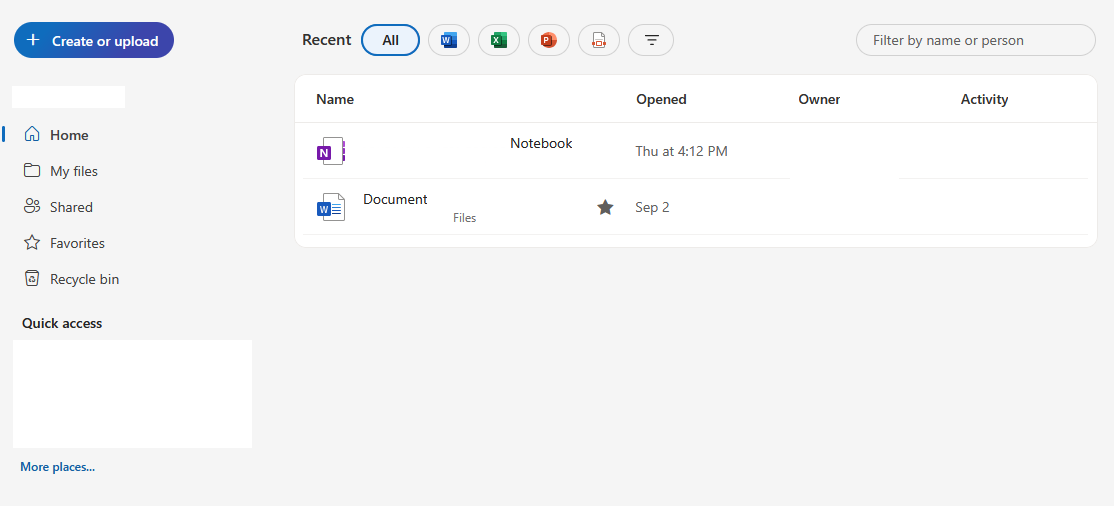Open Favorites from the sidebar
Screen dimensions: 1114x506
coord(77,243)
